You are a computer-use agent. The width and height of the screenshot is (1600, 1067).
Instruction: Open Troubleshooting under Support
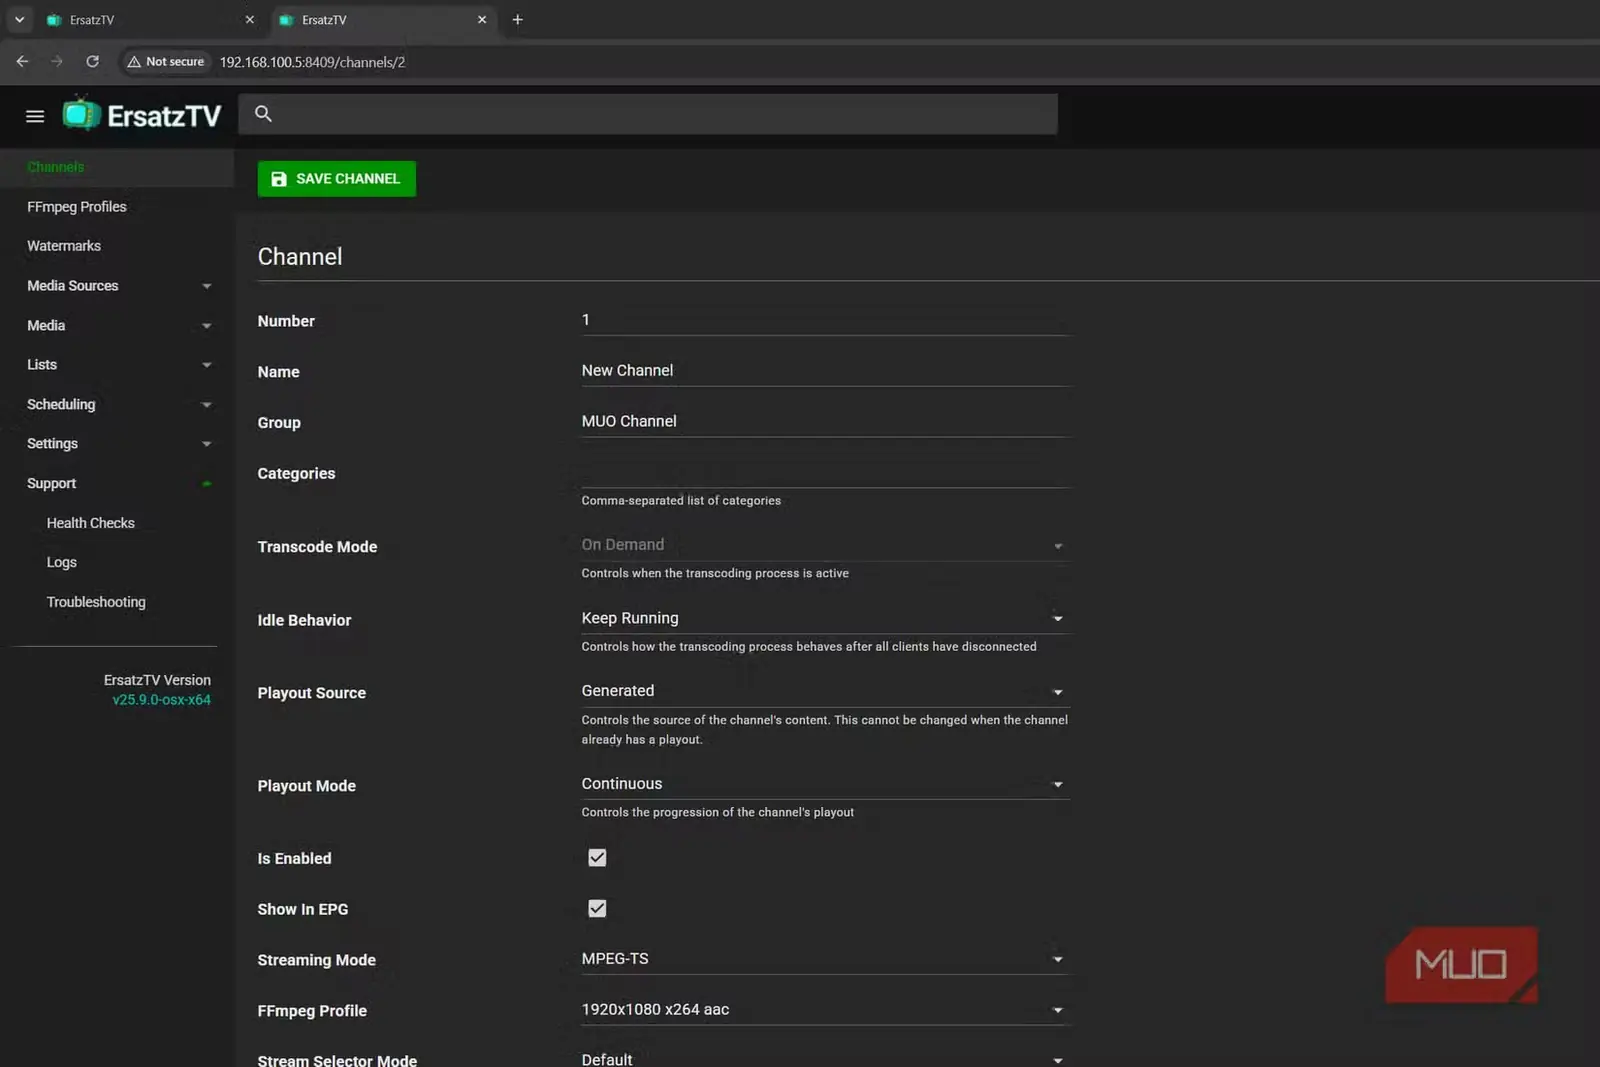click(x=96, y=602)
